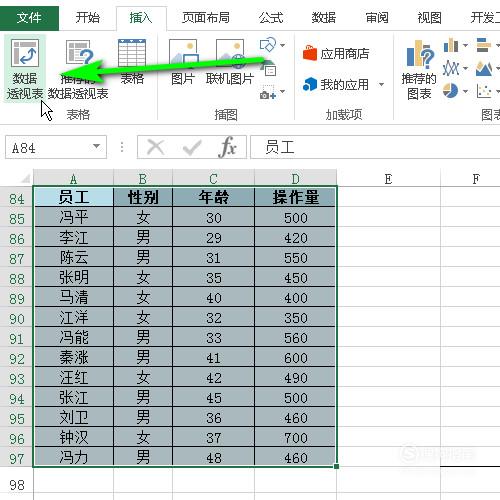This screenshot has height=500, width=500.
Task: Insert Online Pictures (联机图片)
Action: tap(230, 62)
